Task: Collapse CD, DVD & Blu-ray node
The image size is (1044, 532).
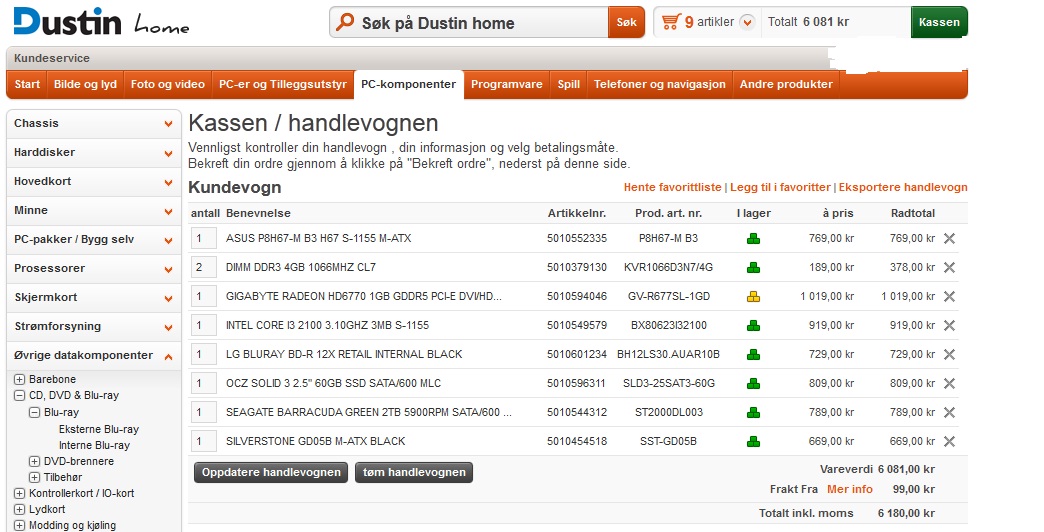Action: [20, 396]
